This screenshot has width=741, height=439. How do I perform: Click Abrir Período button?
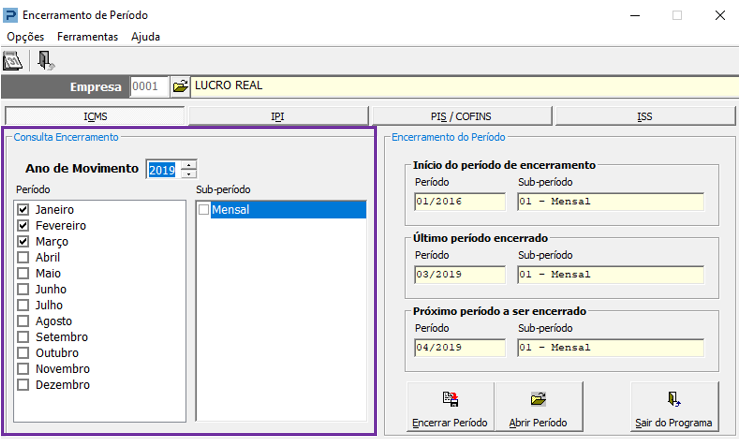tap(538, 406)
